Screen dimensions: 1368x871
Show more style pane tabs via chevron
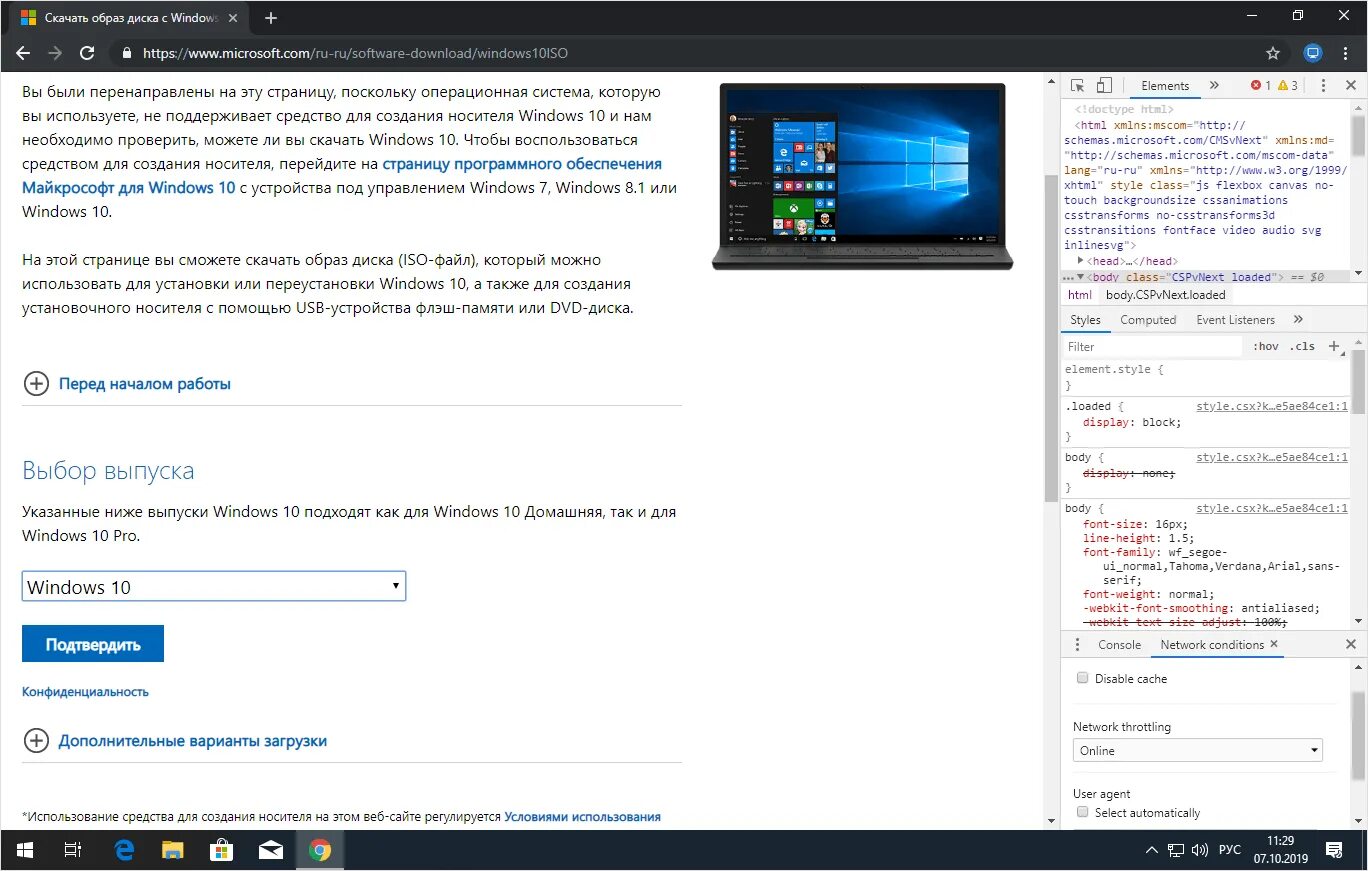(x=1298, y=320)
